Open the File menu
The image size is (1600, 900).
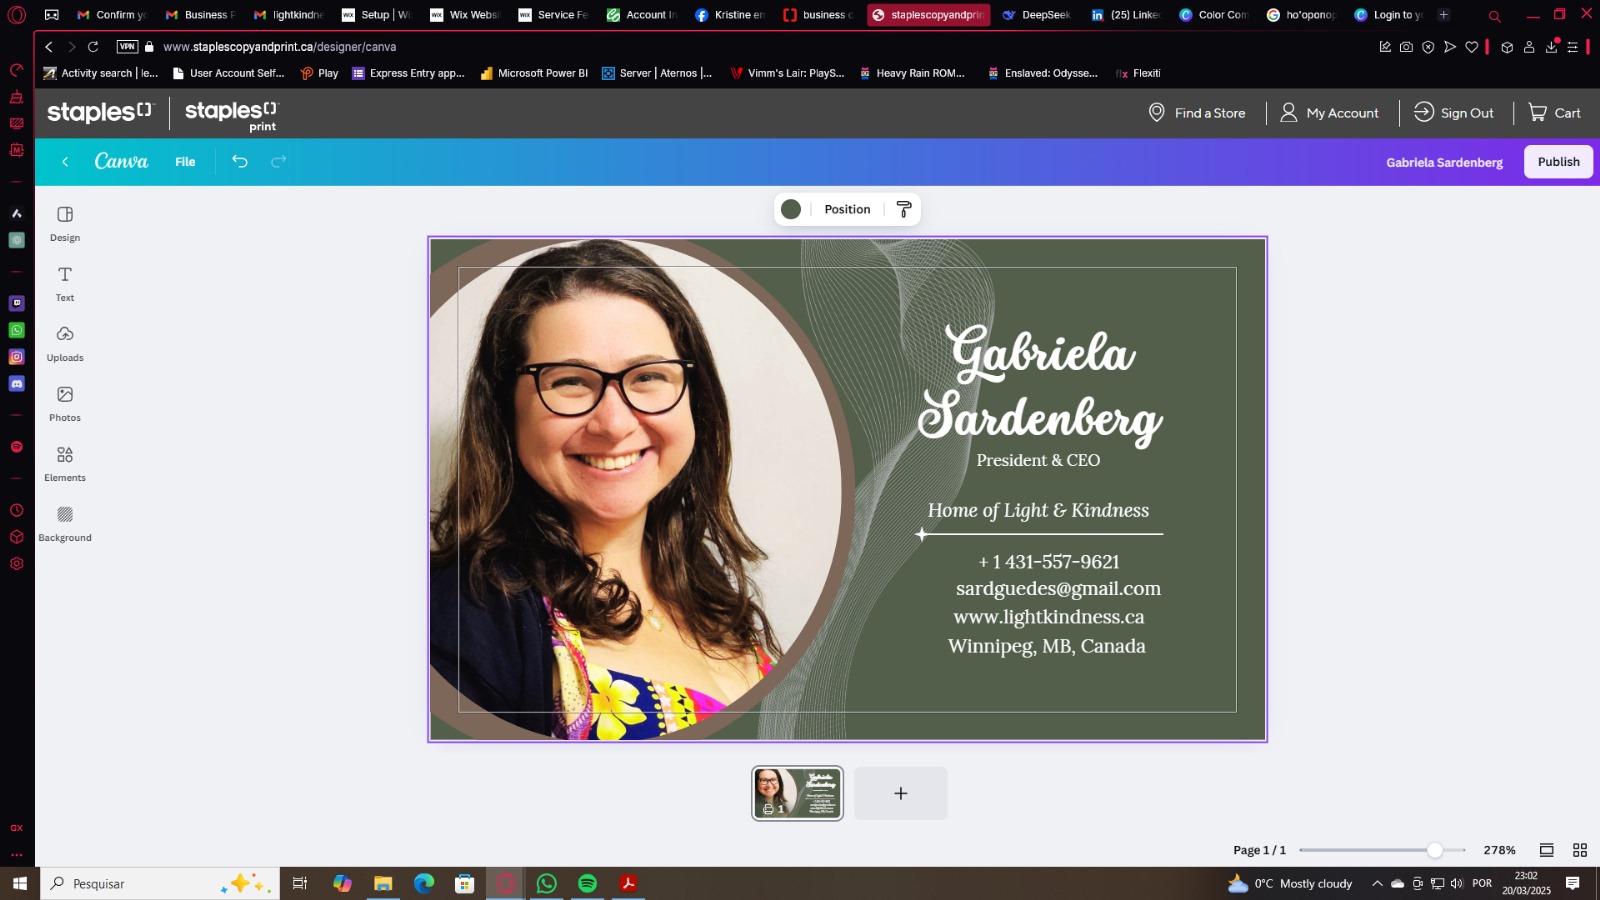(185, 162)
